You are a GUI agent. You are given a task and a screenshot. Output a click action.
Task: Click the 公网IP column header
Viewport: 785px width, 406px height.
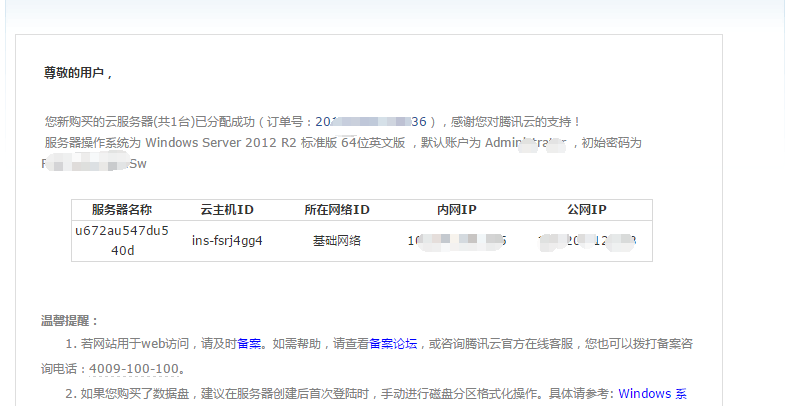click(587, 210)
